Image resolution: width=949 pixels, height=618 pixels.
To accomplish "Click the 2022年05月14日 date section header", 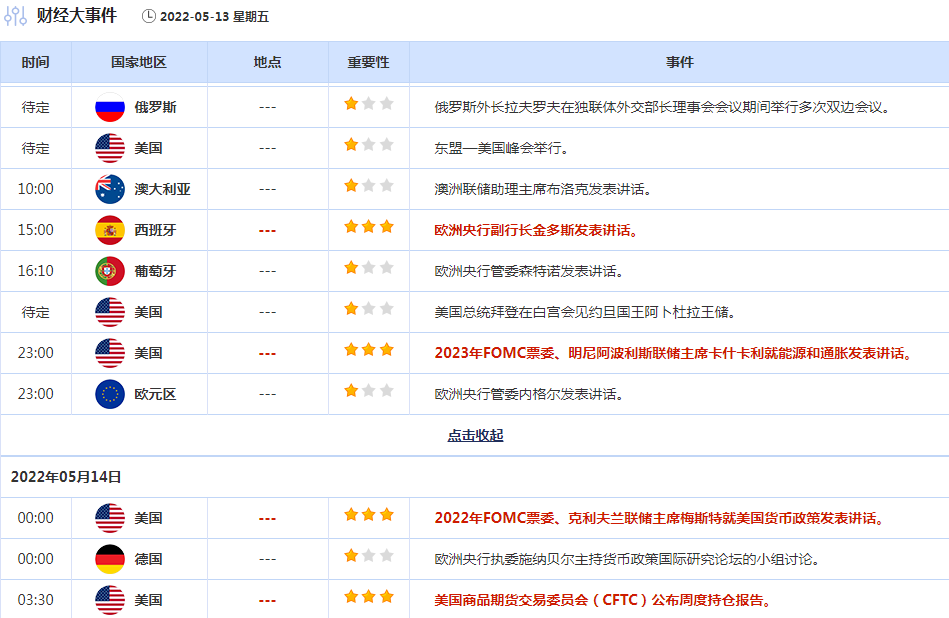I will [x=66, y=477].
